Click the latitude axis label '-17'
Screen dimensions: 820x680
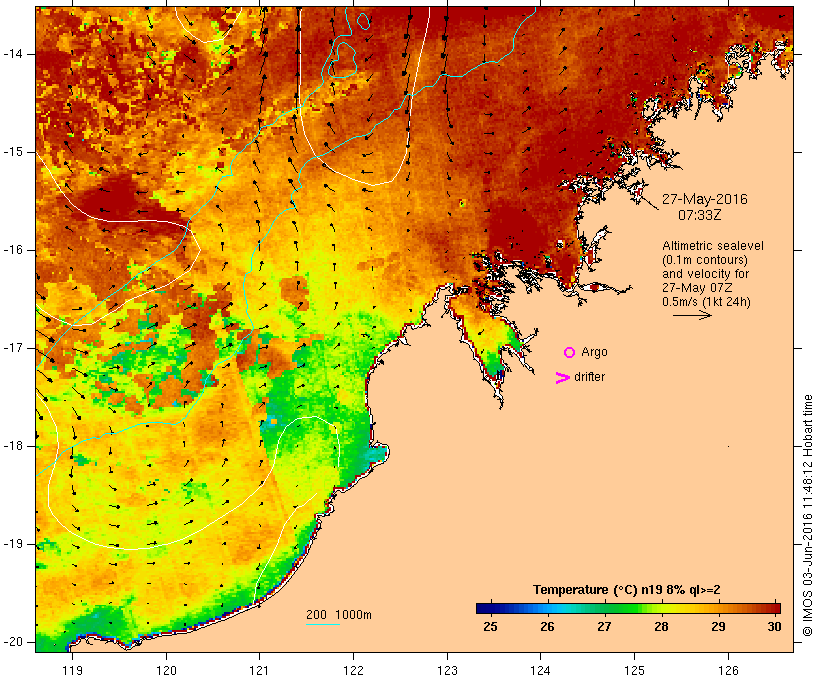13,348
